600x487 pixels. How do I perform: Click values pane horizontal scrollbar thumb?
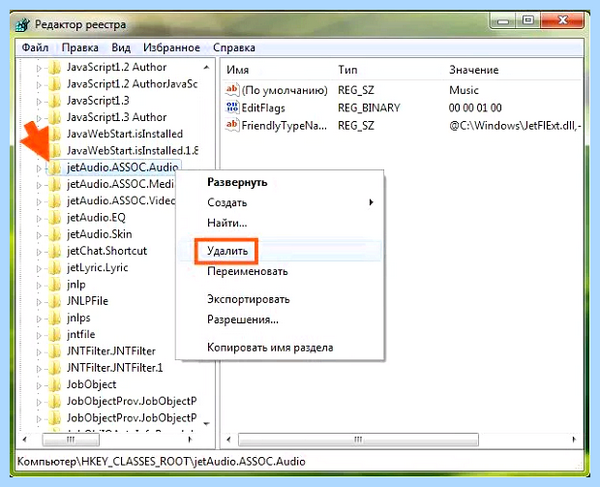[x=358, y=439]
